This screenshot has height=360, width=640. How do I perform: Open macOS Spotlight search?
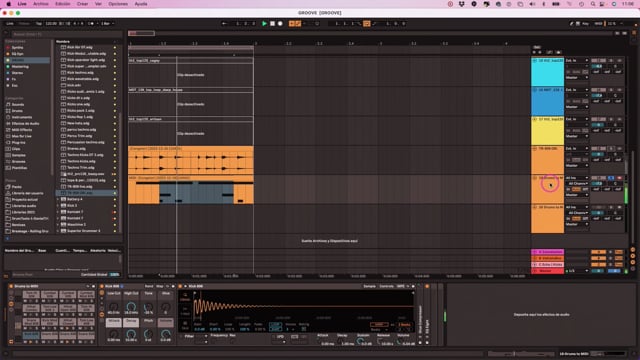(593, 4)
